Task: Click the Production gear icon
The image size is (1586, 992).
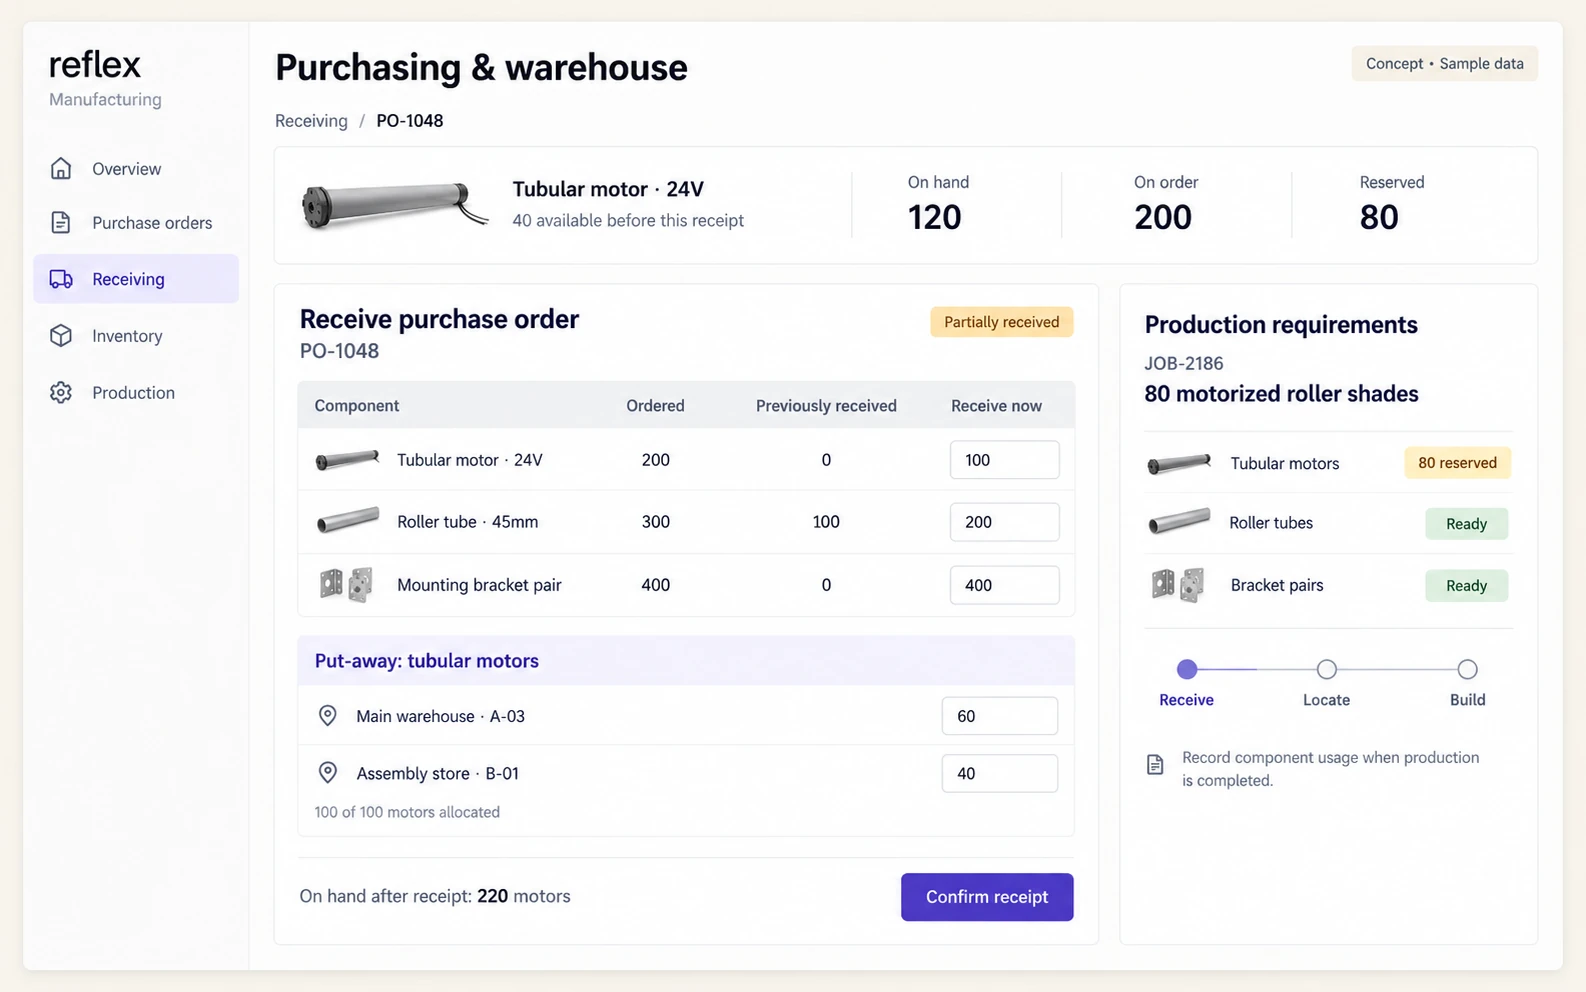Action: (x=61, y=392)
